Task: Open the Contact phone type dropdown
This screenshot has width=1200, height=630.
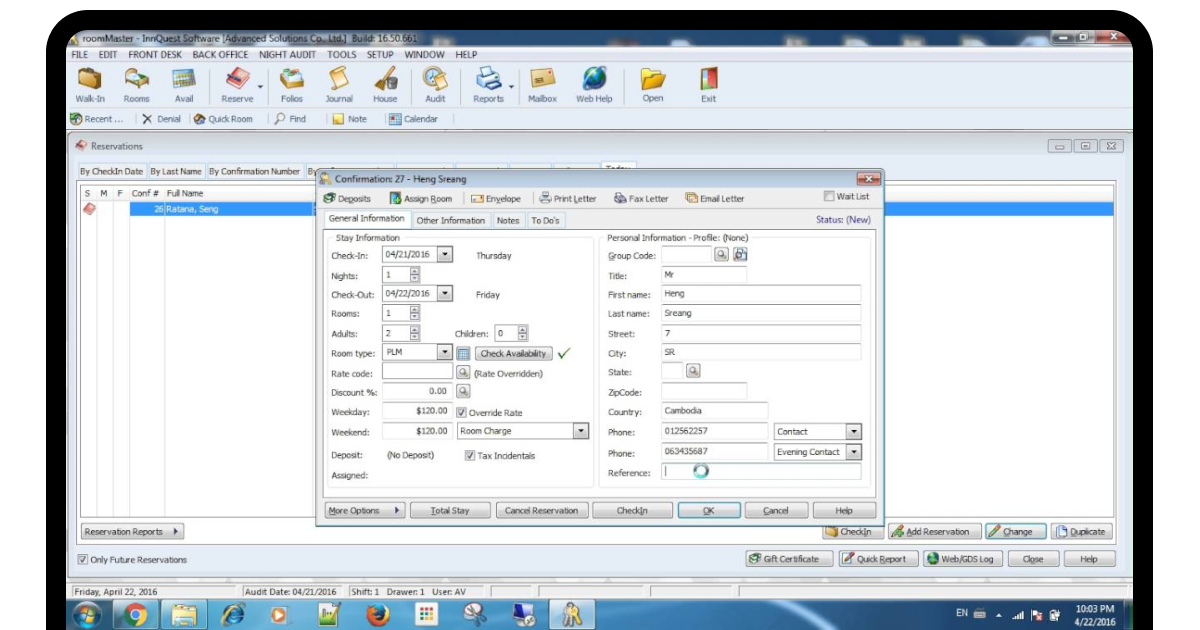Action: (853, 432)
